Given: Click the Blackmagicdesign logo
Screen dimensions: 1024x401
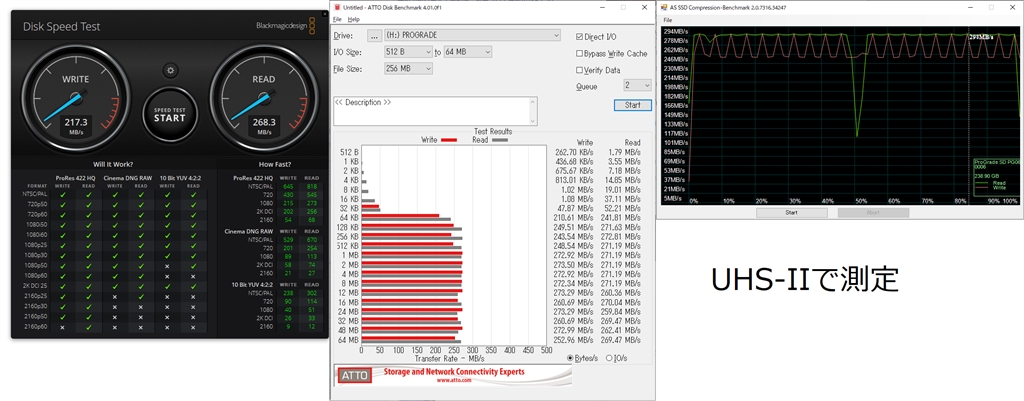Looking at the screenshot, I should tap(285, 26).
